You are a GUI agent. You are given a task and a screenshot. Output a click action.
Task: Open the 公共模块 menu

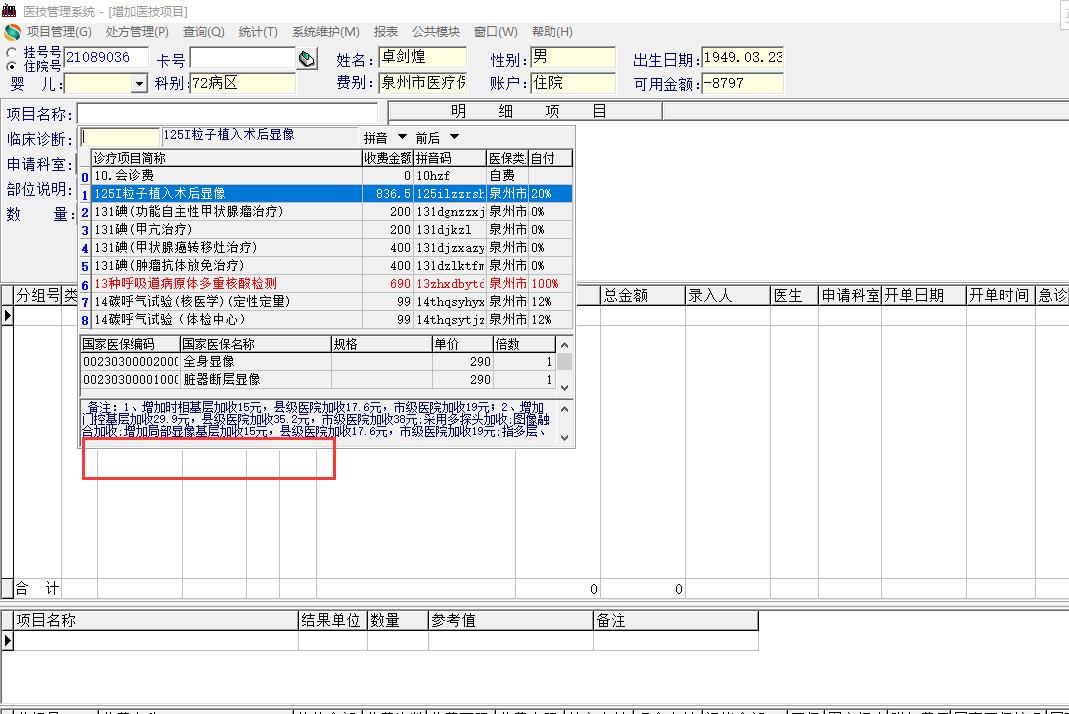point(436,32)
